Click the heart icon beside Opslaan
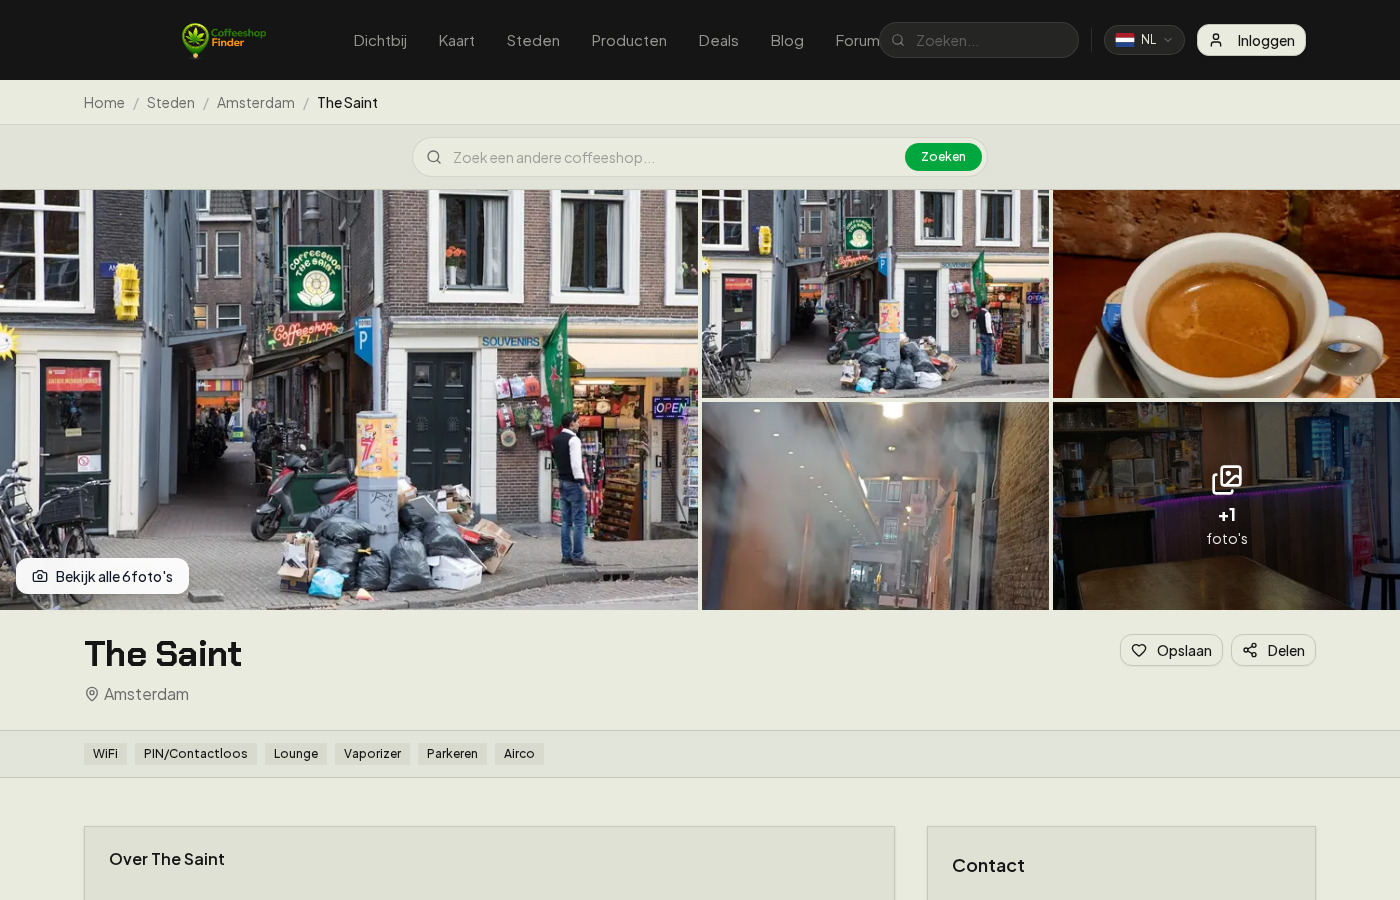Screen dimensions: 1400x900 click(1139, 650)
